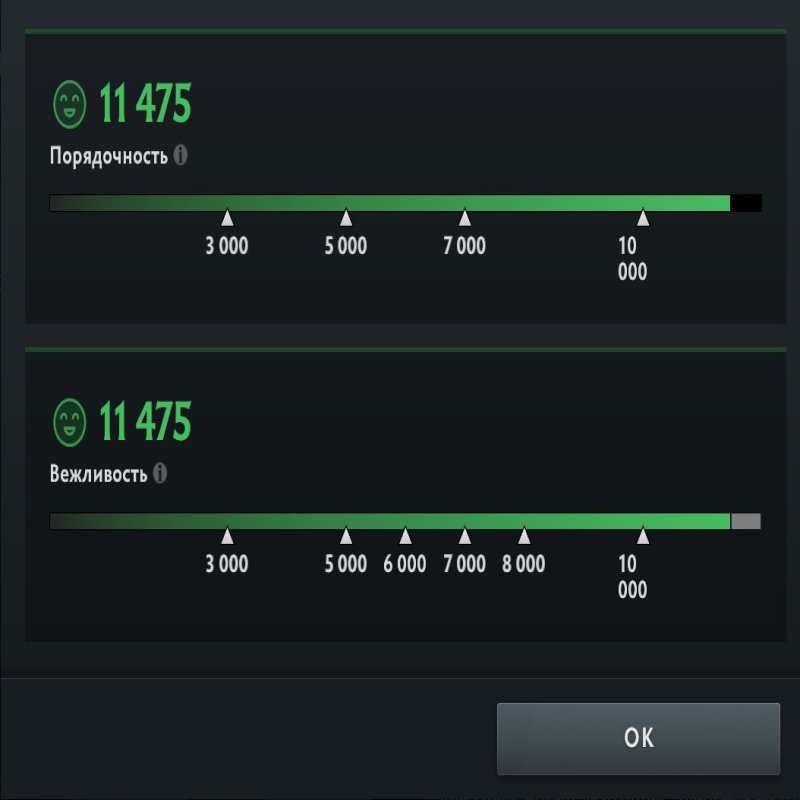Click the Порядочность progress bar
800x800 pixels.
(x=400, y=200)
